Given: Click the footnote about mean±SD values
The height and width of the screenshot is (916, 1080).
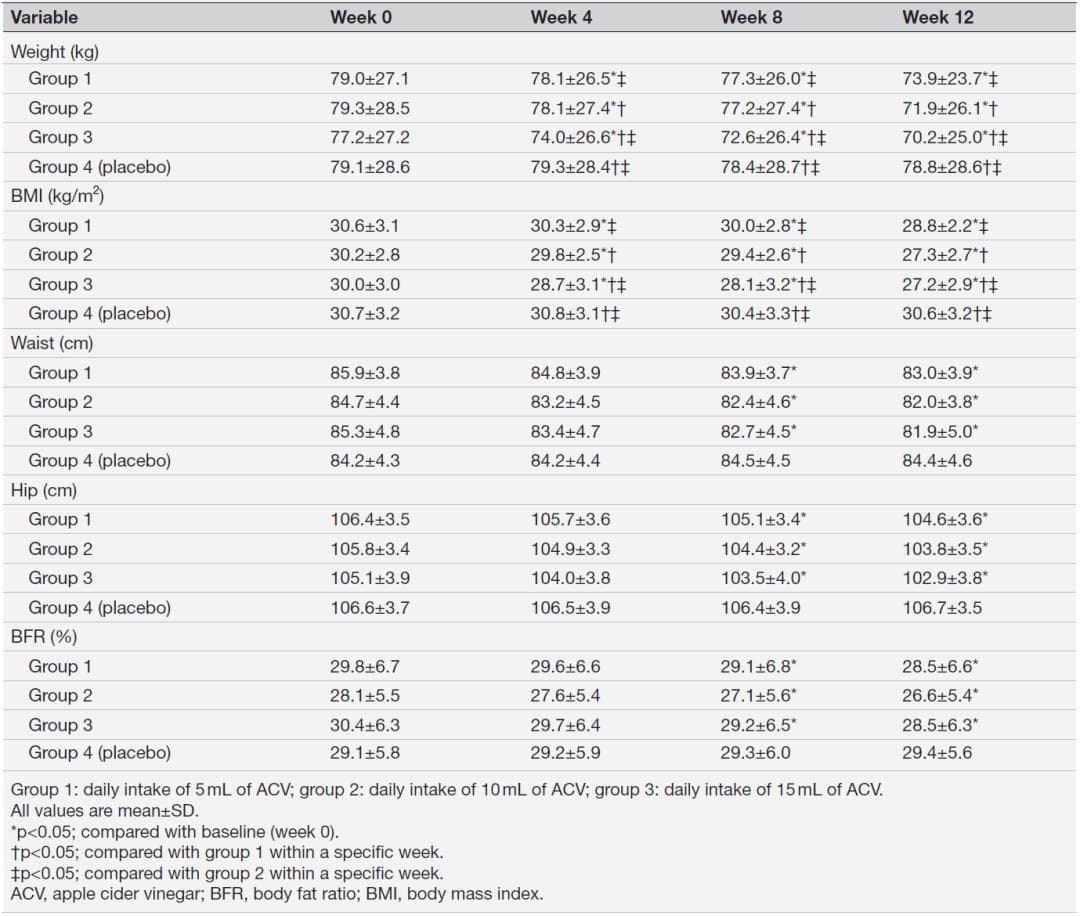Looking at the screenshot, I should click(105, 811).
